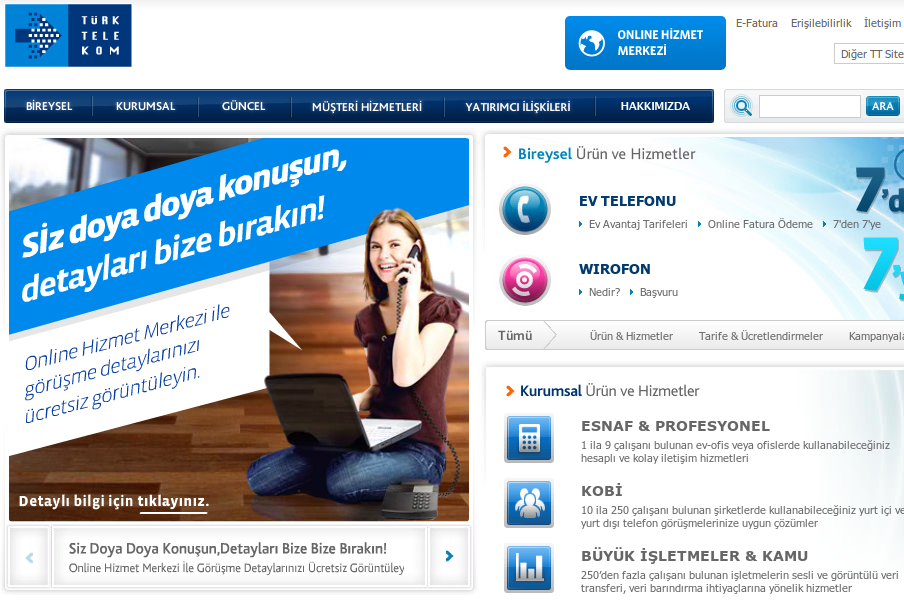The image size is (904, 604).
Task: Open the Ev Telefonu heading link
Action: pyautogui.click(x=627, y=201)
